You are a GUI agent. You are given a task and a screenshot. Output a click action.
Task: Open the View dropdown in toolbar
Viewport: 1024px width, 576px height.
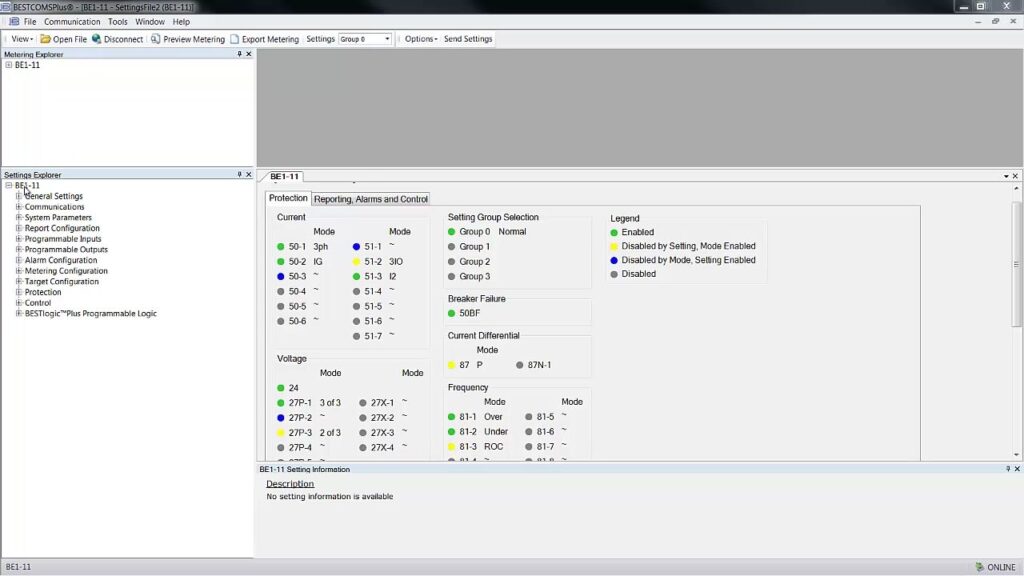point(22,39)
